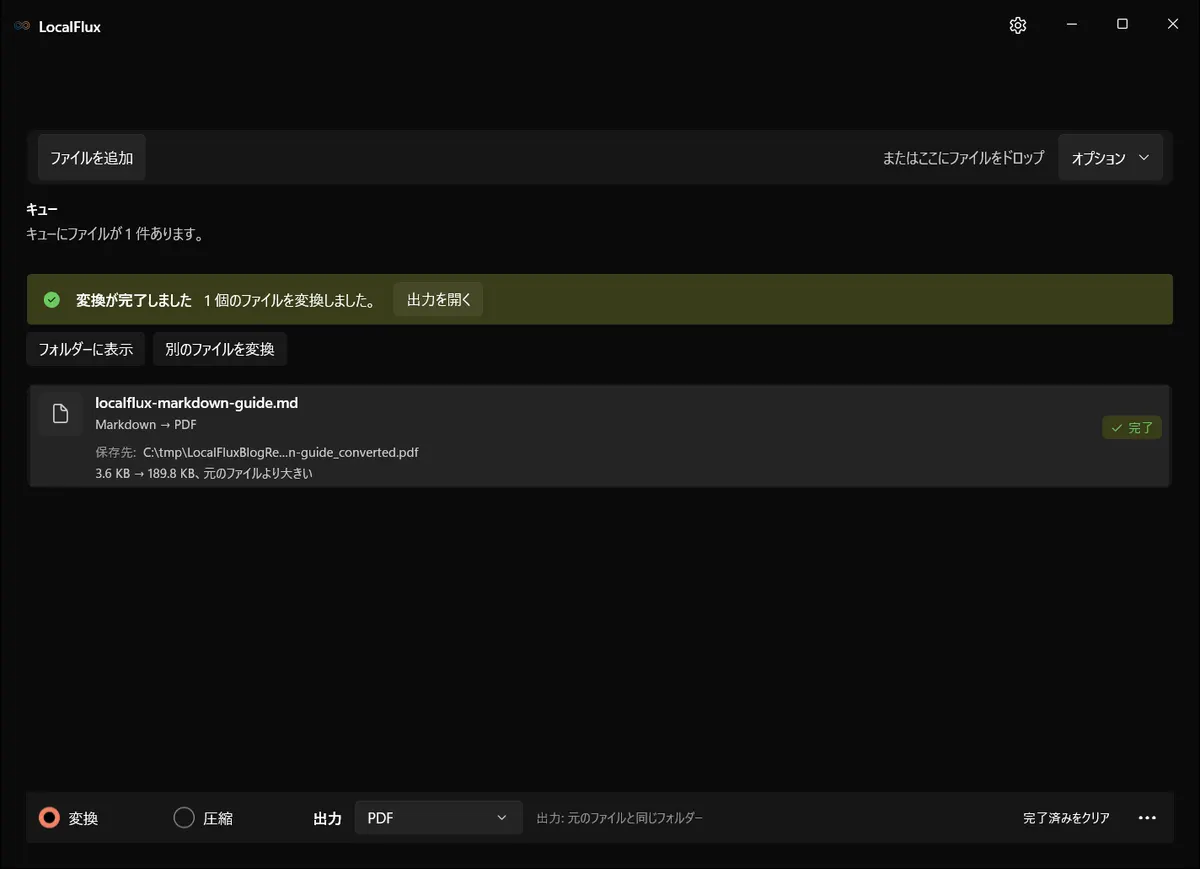
Task: Click the LocalFlux app logo icon
Action: point(22,27)
